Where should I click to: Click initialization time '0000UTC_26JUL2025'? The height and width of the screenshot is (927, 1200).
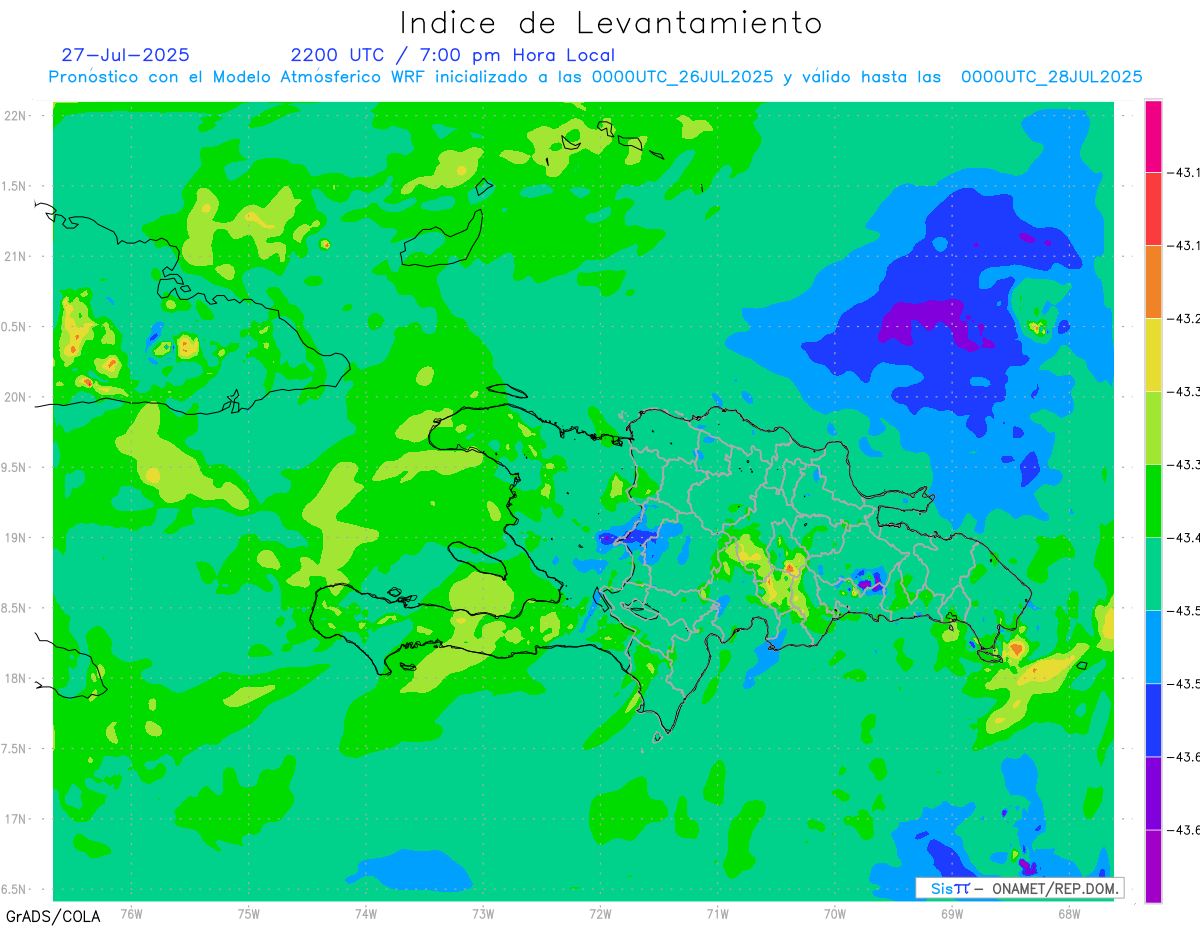[x=682, y=77]
